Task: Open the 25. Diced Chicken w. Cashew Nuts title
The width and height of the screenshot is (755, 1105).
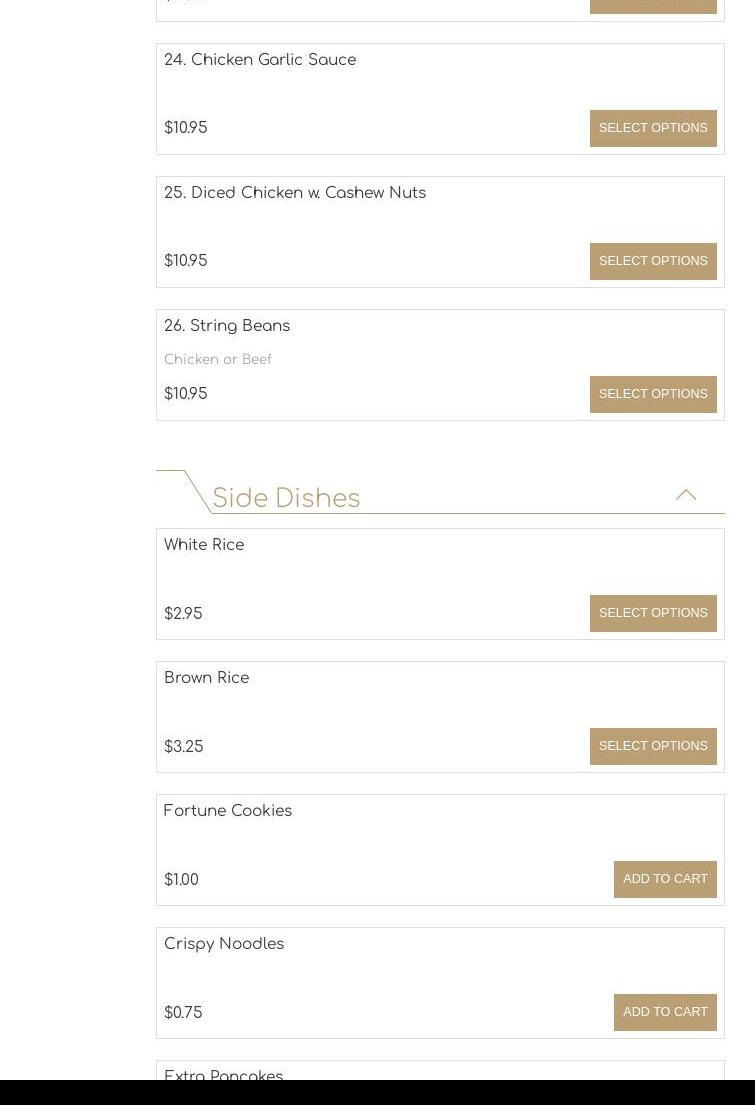Action: (x=295, y=193)
